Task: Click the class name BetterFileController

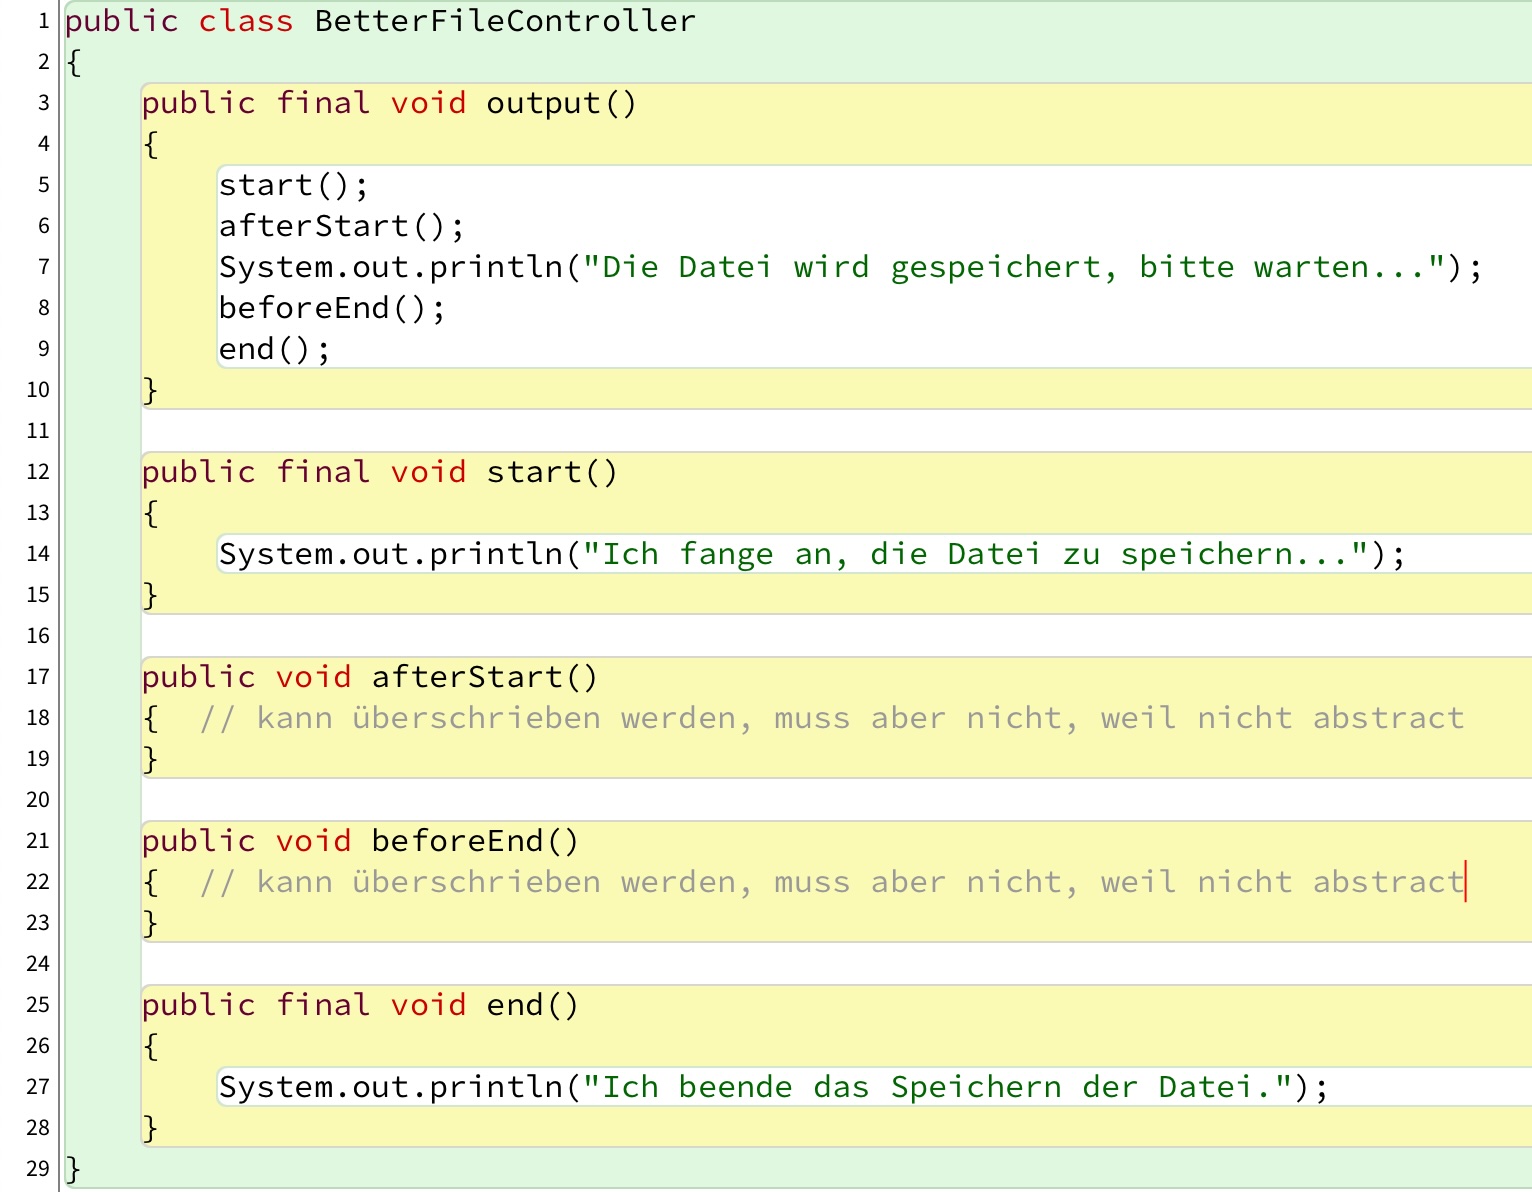Action: coord(504,21)
